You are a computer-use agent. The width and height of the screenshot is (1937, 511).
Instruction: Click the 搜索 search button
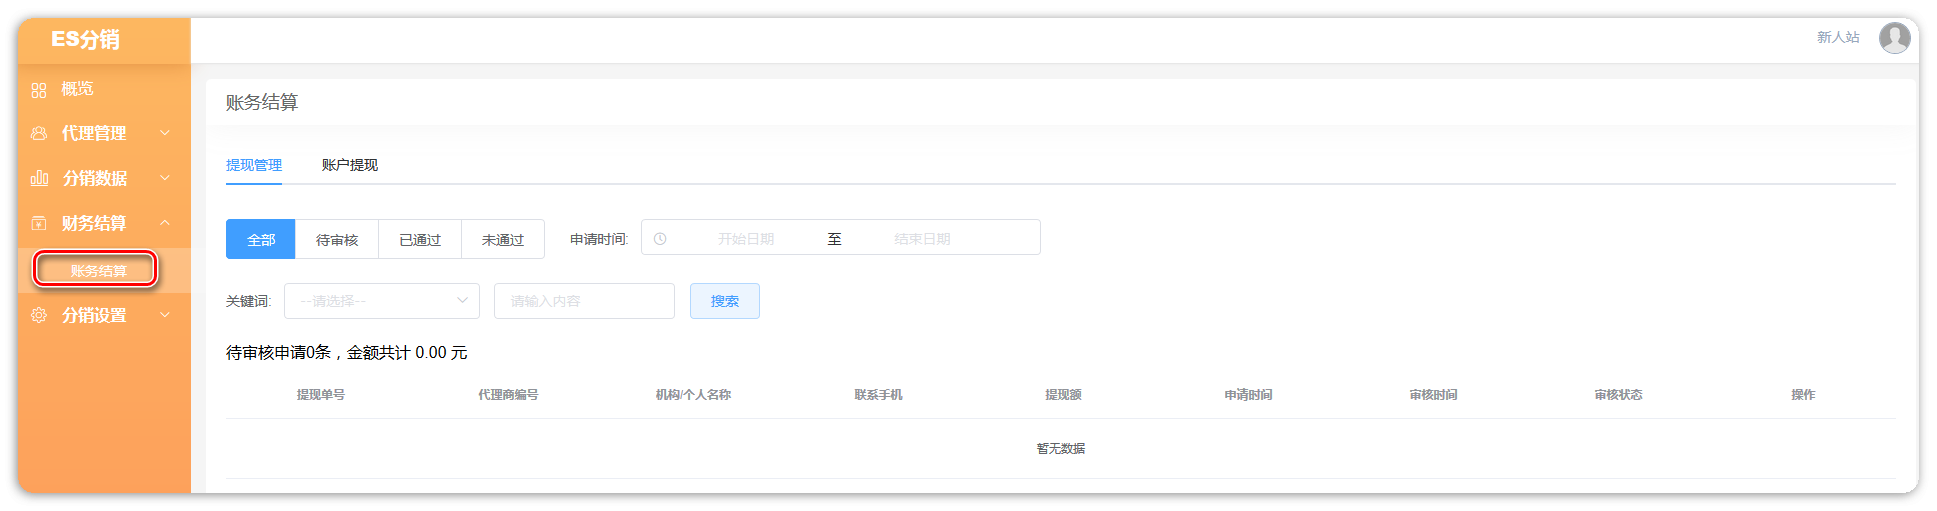click(725, 301)
